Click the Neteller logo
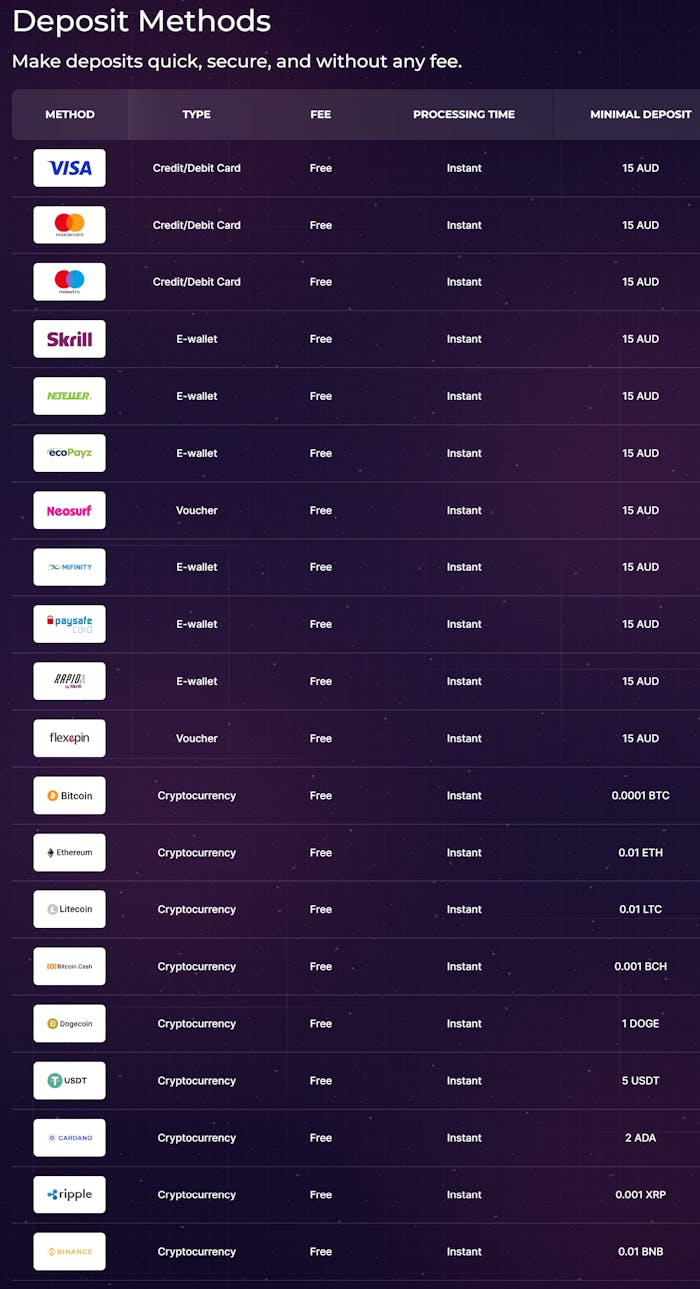The height and width of the screenshot is (1289, 700). pyautogui.click(x=69, y=396)
